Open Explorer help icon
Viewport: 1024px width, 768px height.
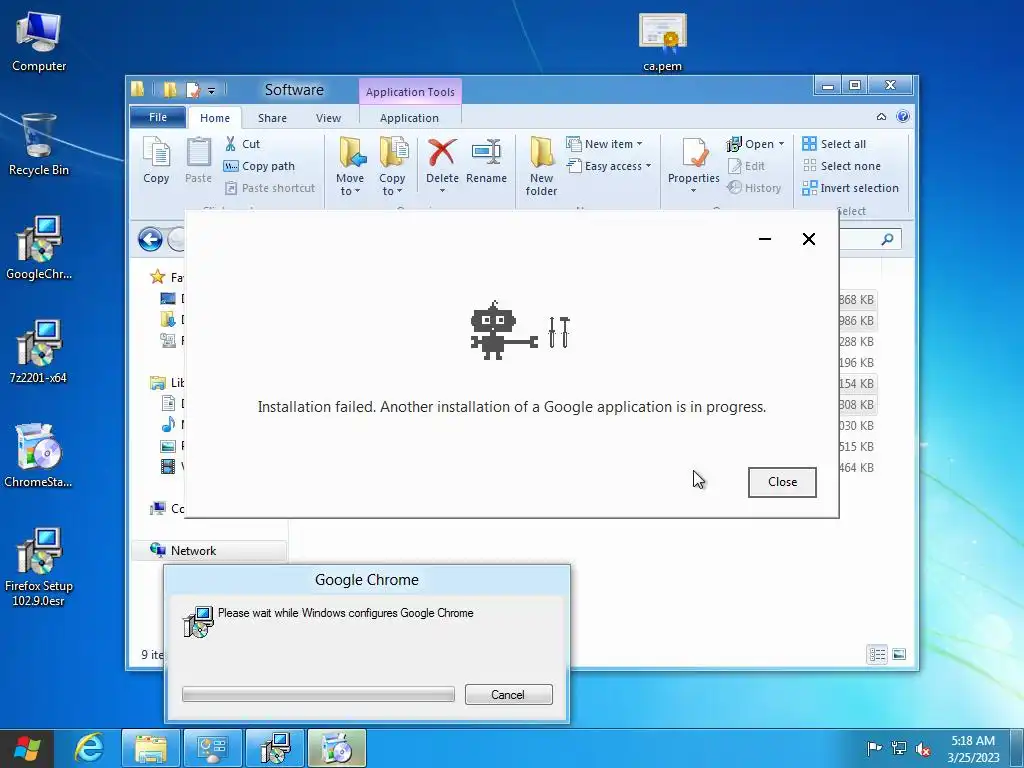903,116
